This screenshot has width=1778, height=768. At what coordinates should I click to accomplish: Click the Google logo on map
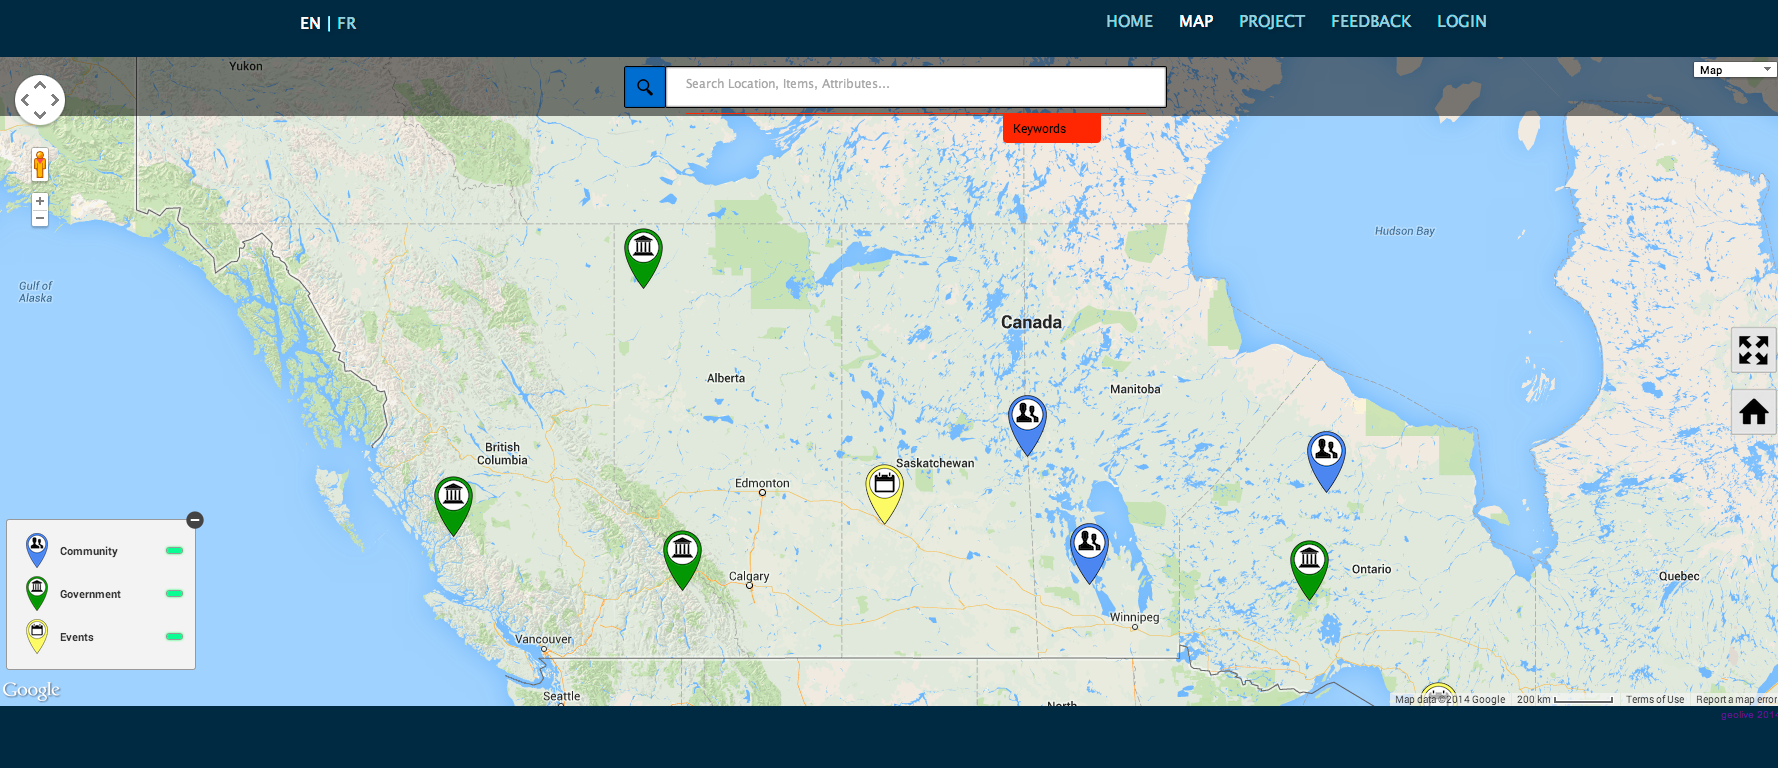click(31, 690)
